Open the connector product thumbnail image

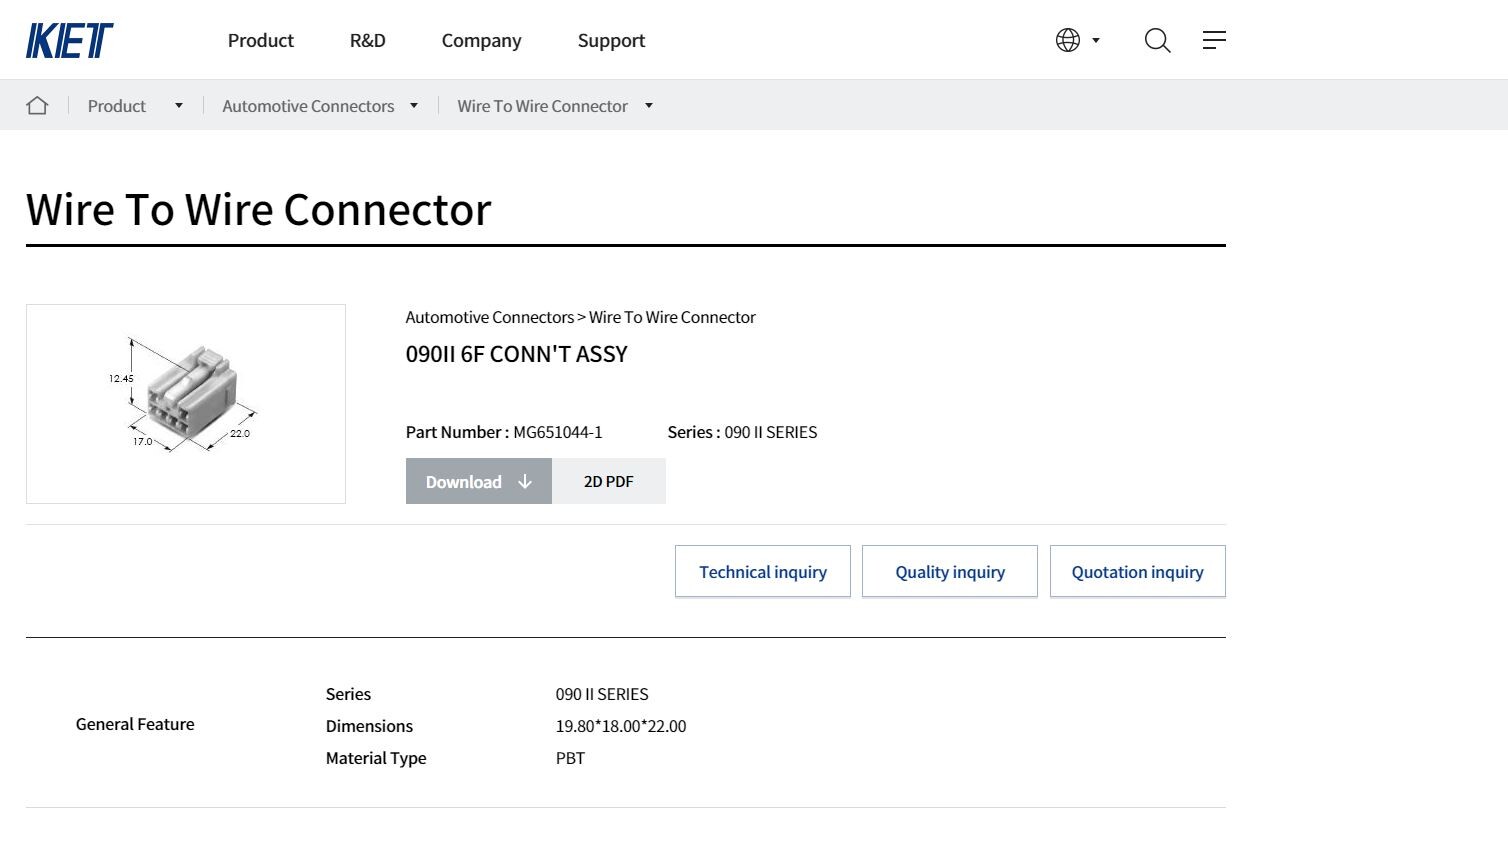(186, 404)
